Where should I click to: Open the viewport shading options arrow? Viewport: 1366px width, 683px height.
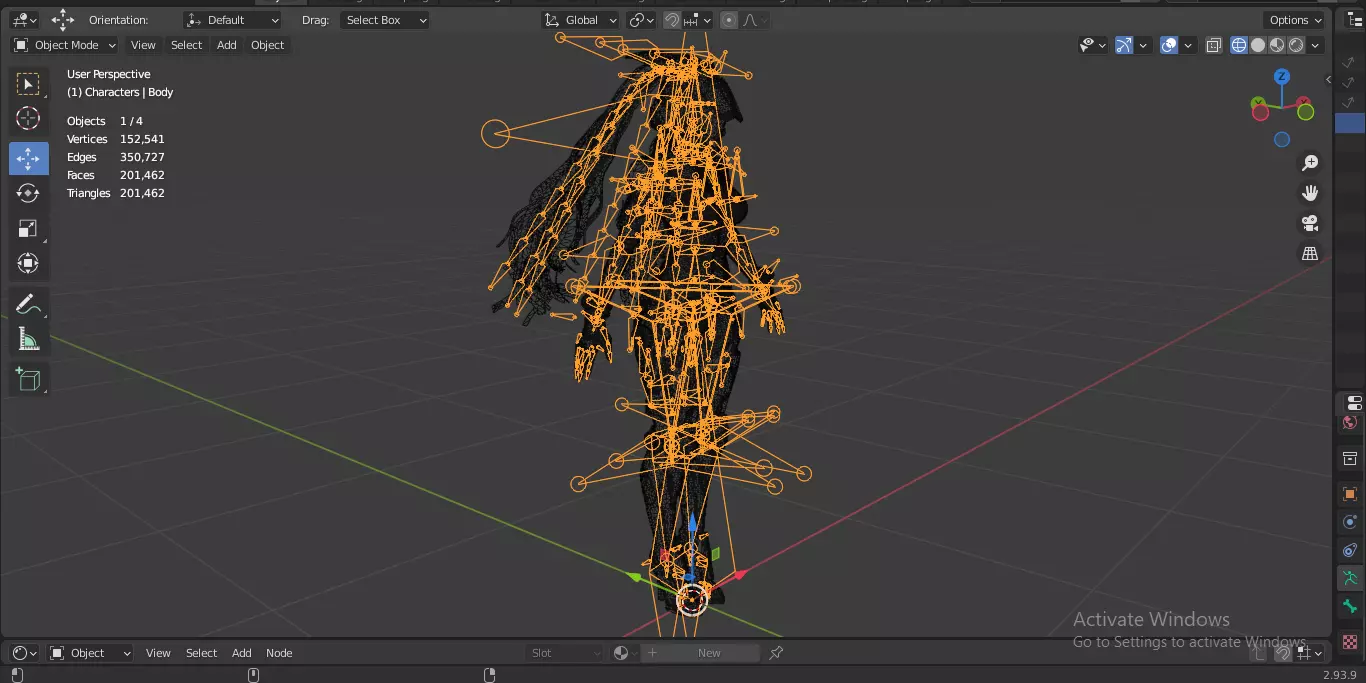(x=1315, y=45)
